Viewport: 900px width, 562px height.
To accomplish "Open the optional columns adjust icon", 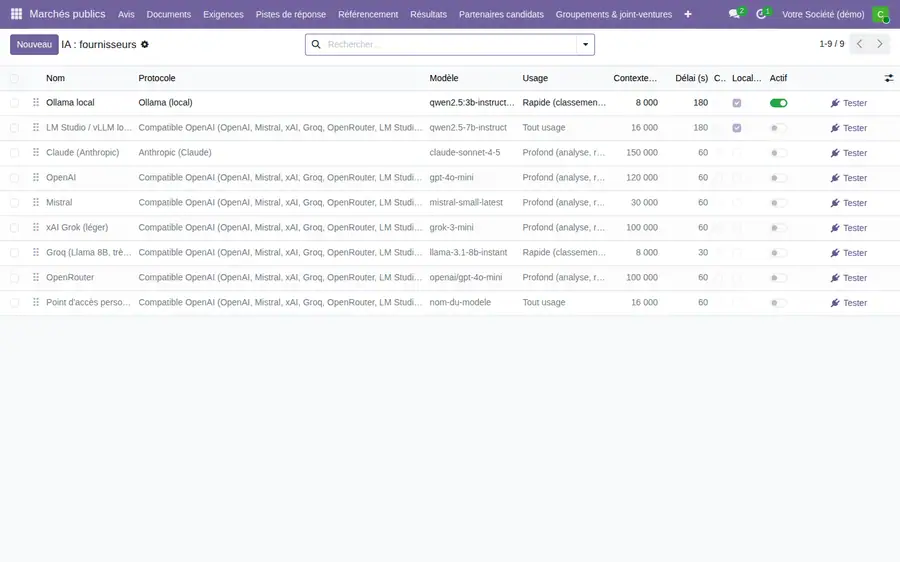I will pos(889,78).
